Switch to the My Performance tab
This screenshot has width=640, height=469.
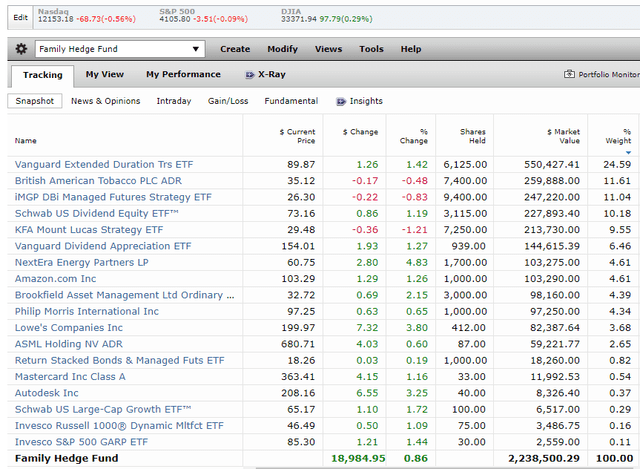tap(183, 74)
